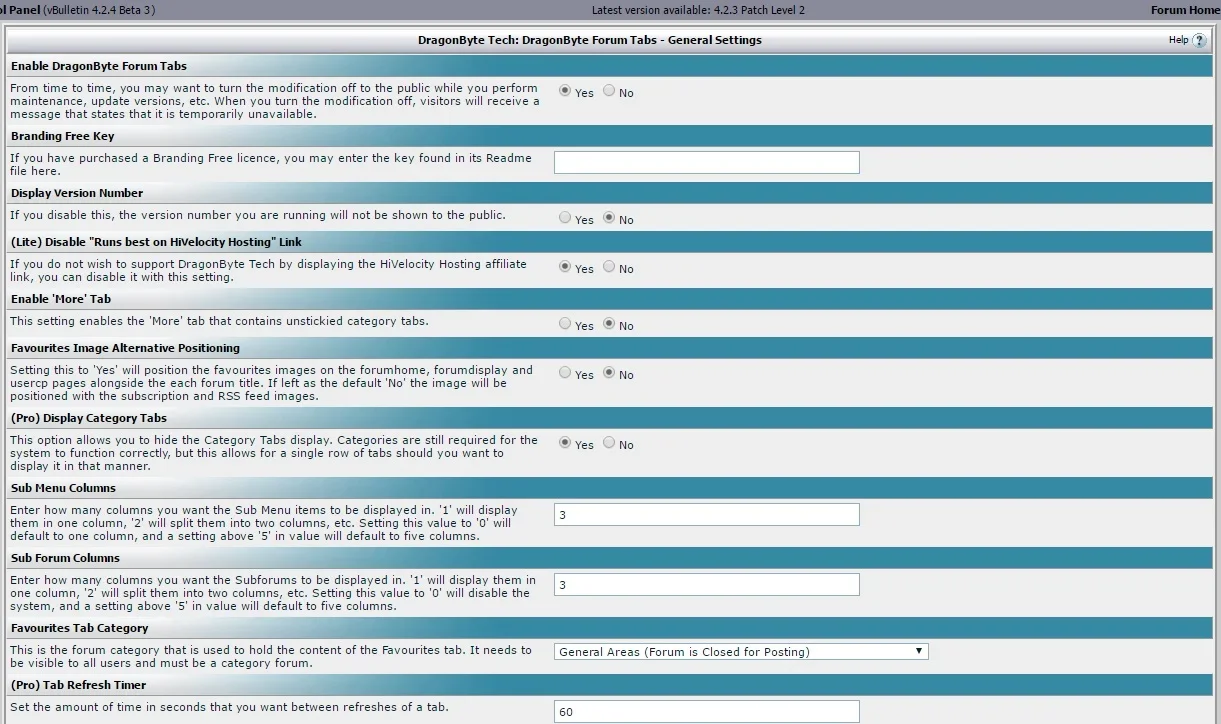Click the Sub Forum Columns value field
Viewport: 1221px width, 724px height.
click(707, 584)
